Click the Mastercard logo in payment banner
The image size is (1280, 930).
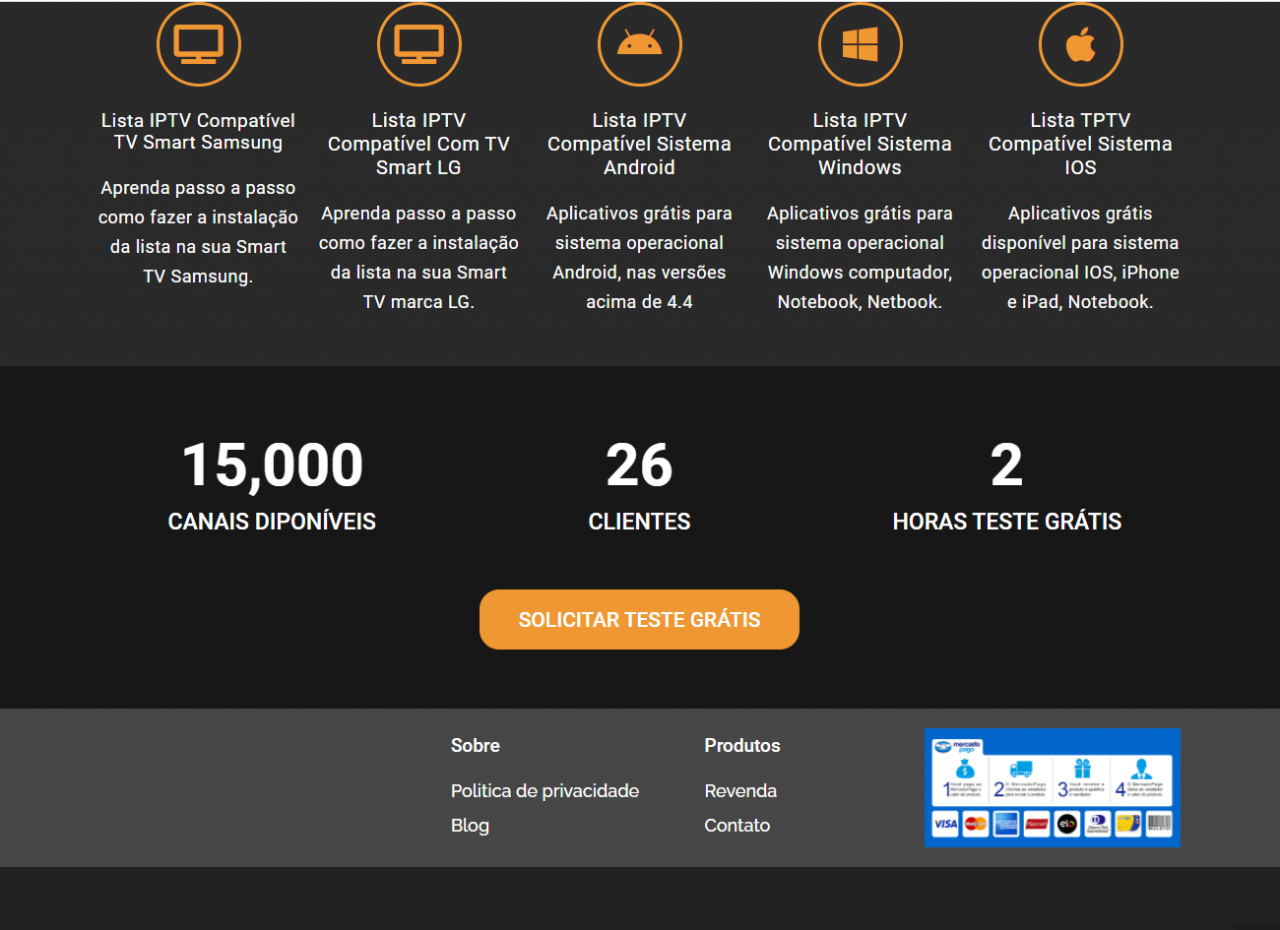tap(976, 824)
